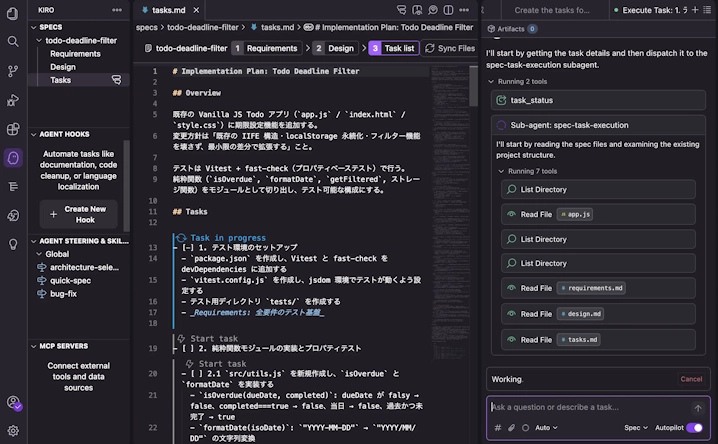Image resolution: width=718 pixels, height=444 pixels.
Task: Open the Explorer icon in activity bar
Action: pyautogui.click(x=13, y=13)
